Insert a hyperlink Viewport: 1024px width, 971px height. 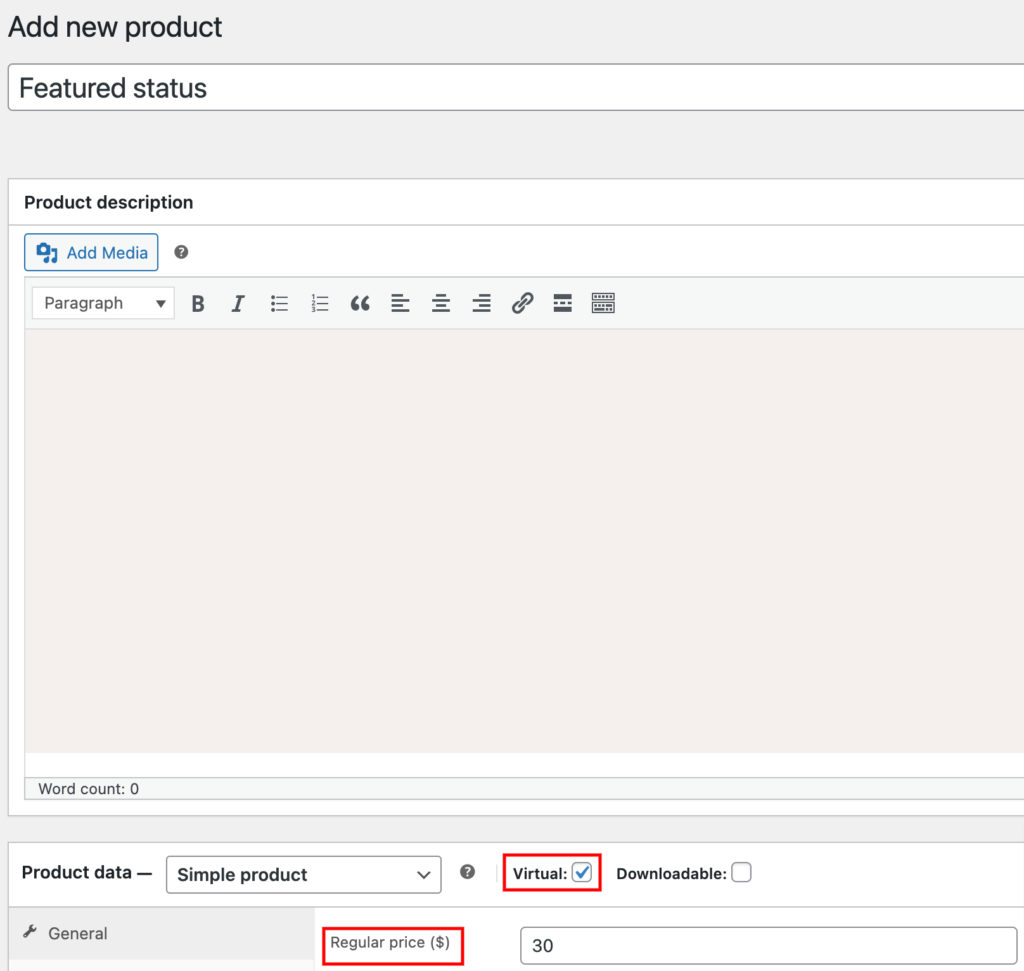(x=522, y=303)
